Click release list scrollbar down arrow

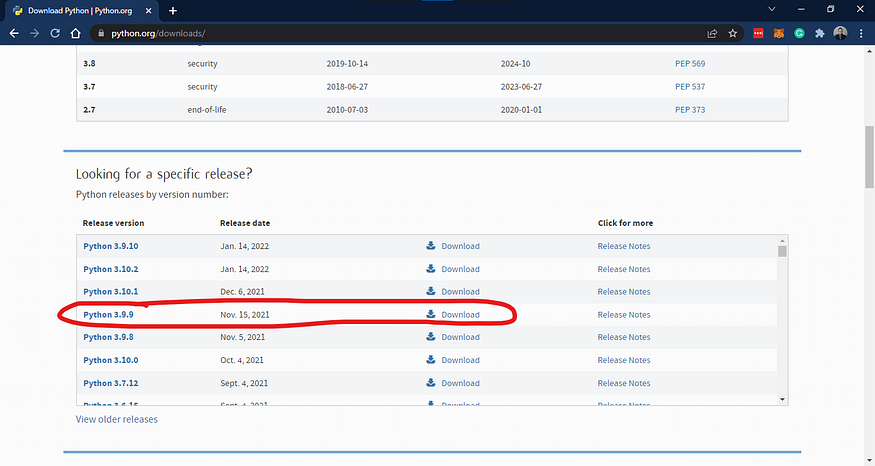tap(782, 399)
